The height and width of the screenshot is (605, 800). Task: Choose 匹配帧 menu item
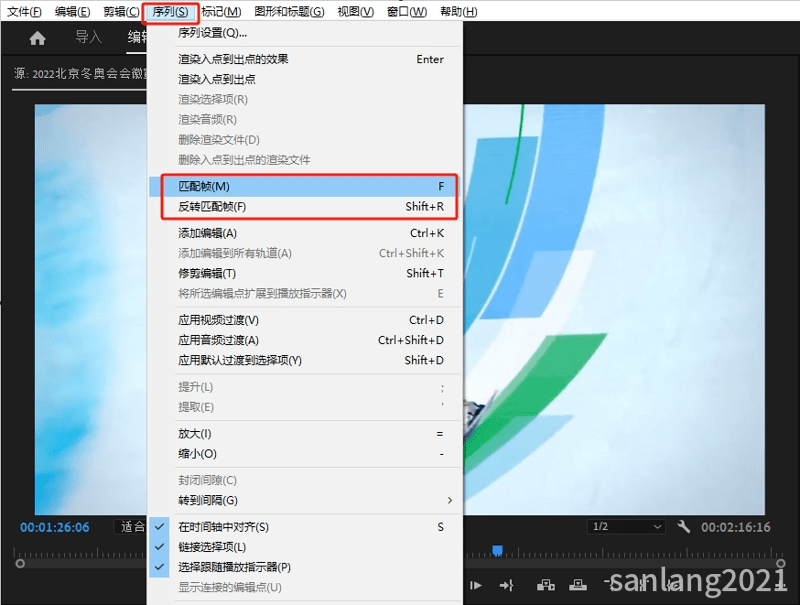pyautogui.click(x=305, y=186)
